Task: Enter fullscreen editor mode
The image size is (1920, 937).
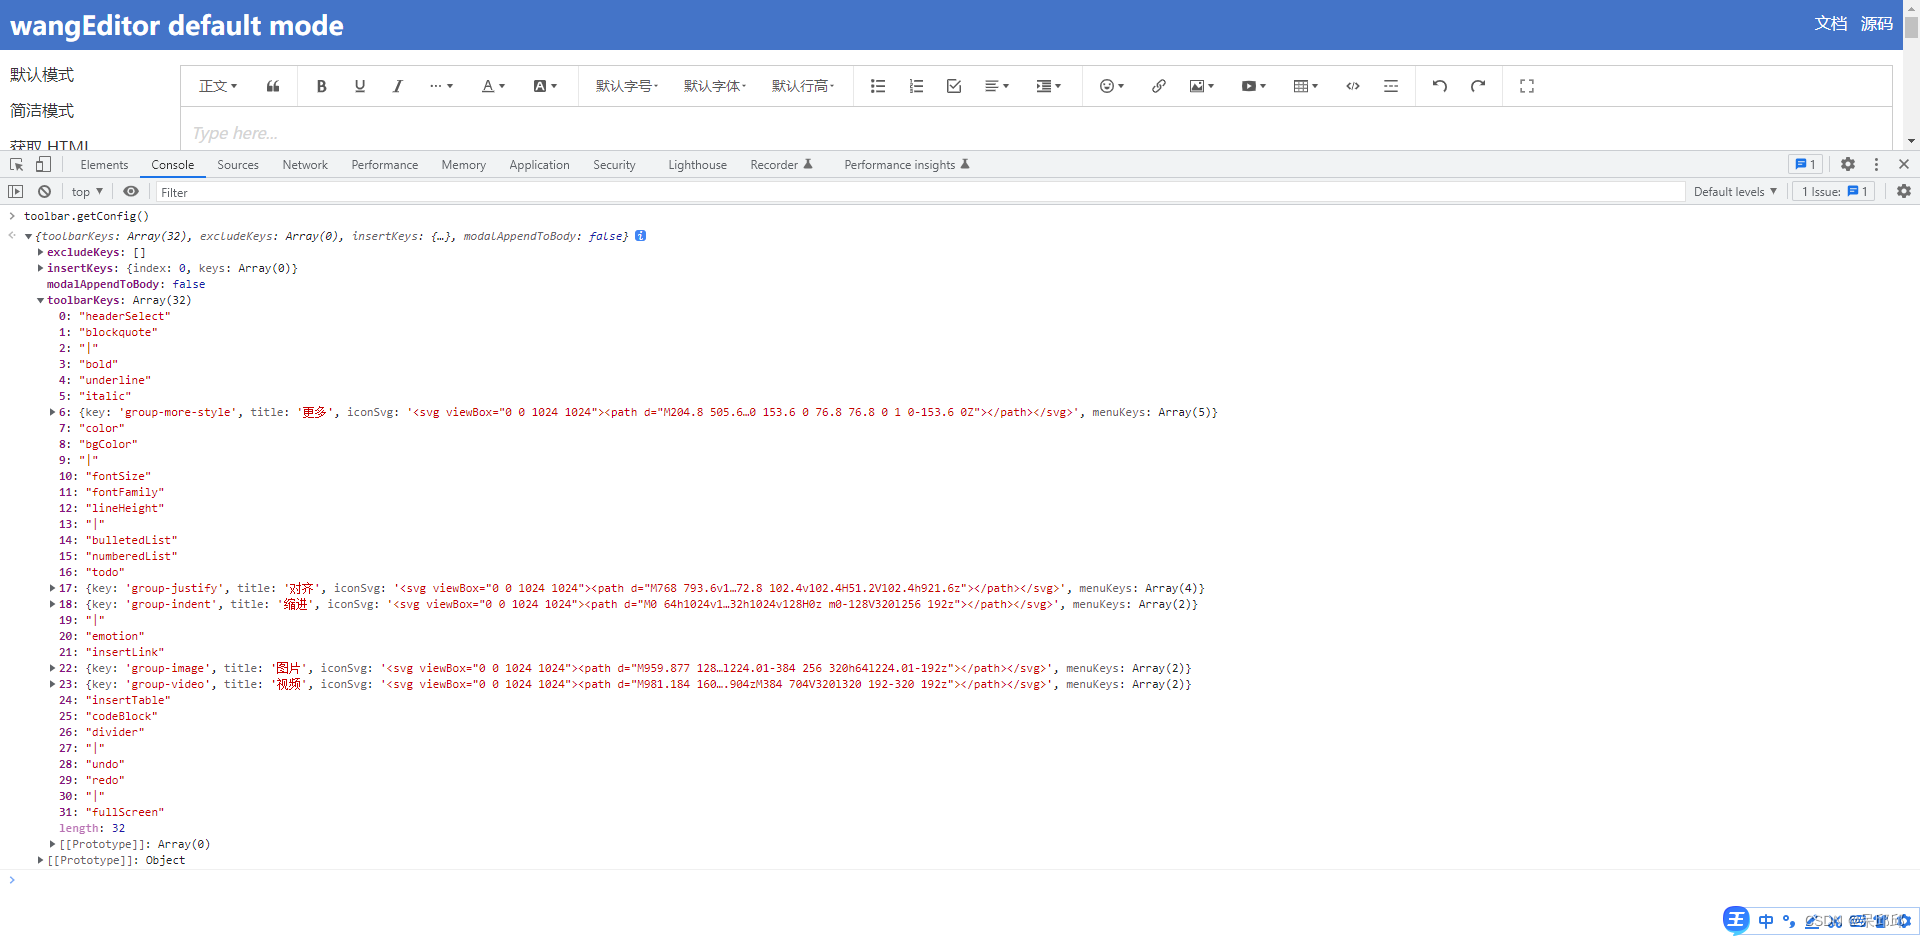Action: (1527, 86)
